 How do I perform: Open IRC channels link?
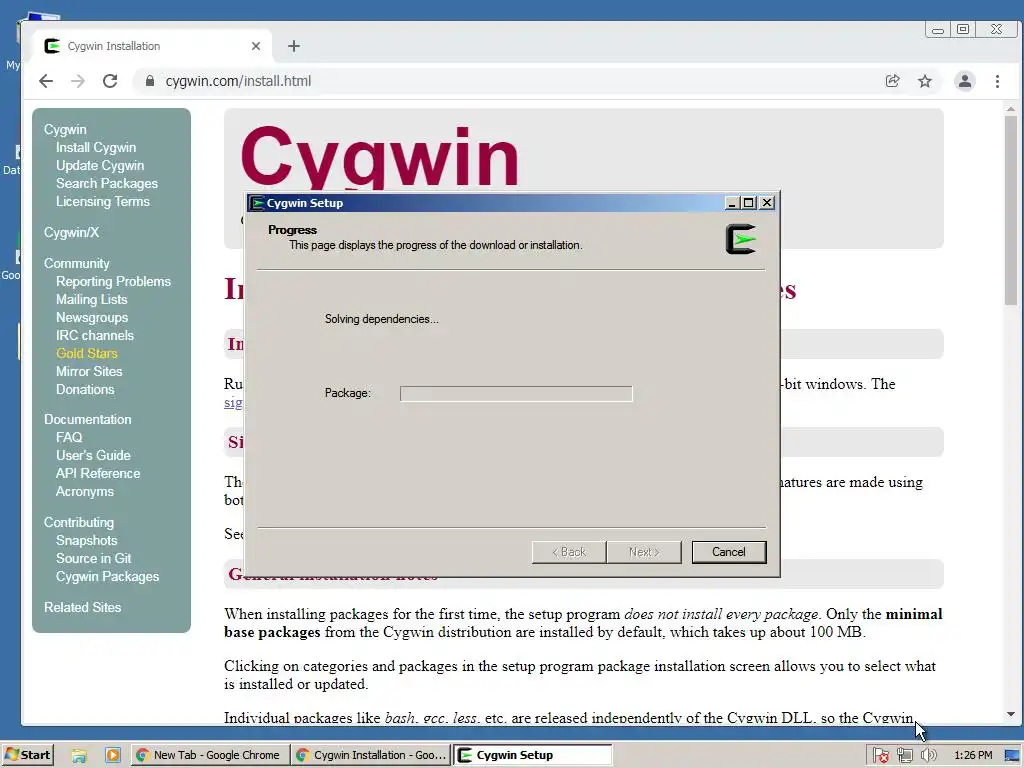point(95,335)
